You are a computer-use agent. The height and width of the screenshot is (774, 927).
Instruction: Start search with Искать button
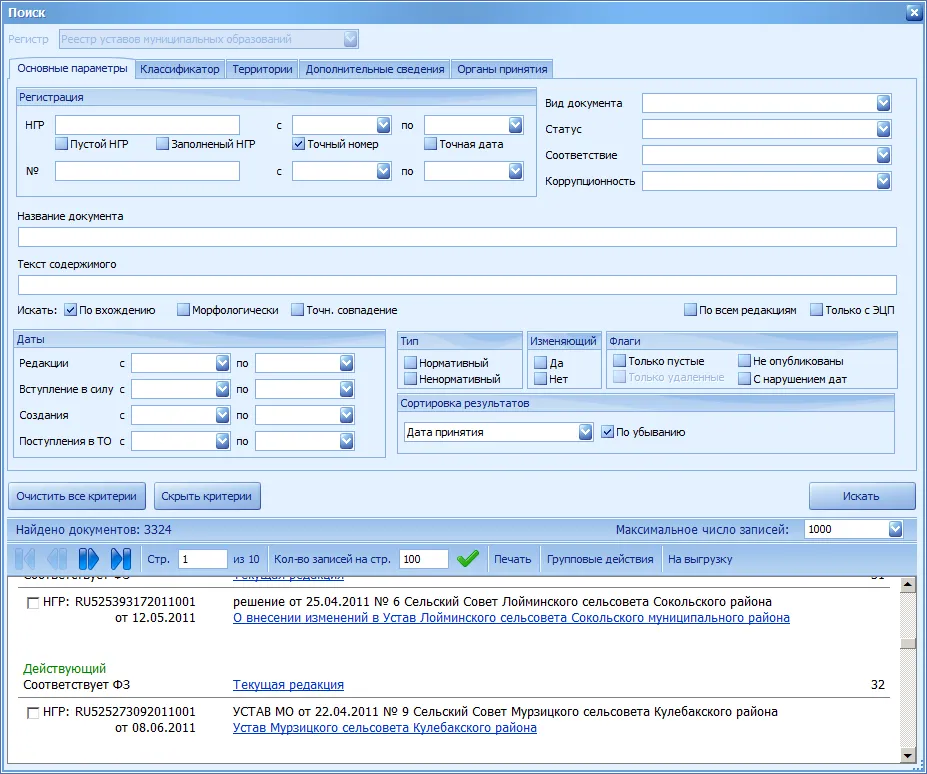[861, 496]
